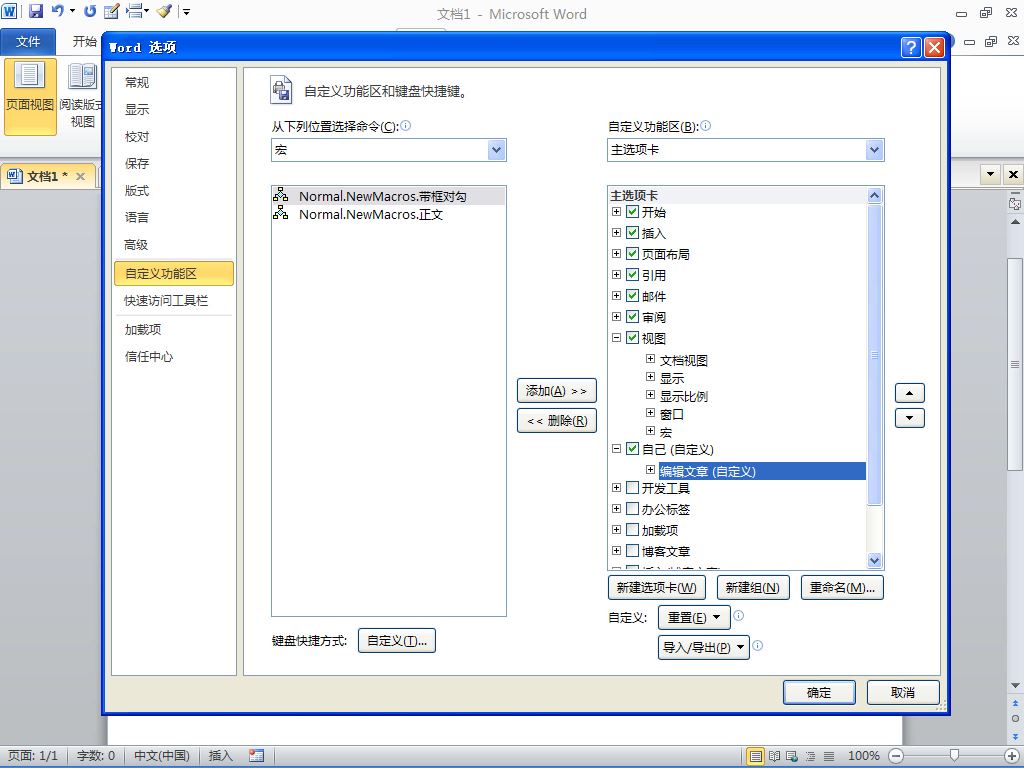Image resolution: width=1024 pixels, height=768 pixels.
Task: Click the << 删除(R) button
Action: coord(556,421)
